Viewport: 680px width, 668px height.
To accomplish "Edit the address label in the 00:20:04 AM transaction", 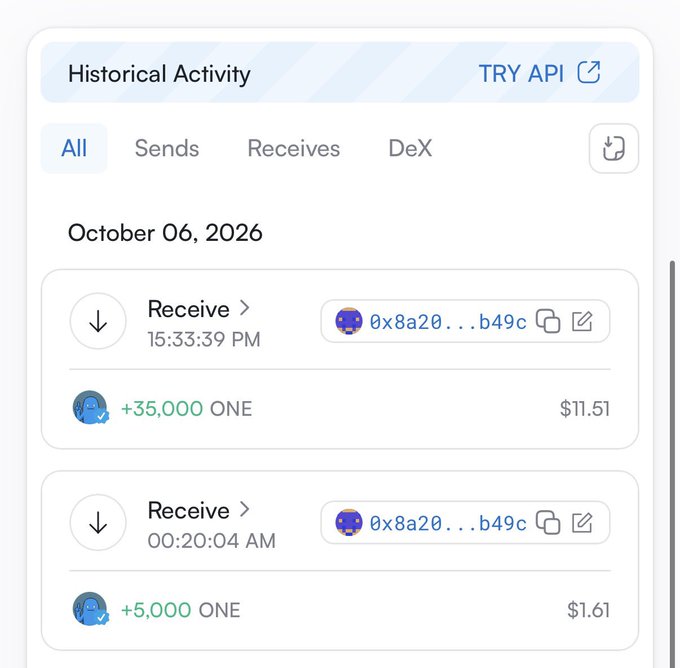I will (582, 523).
